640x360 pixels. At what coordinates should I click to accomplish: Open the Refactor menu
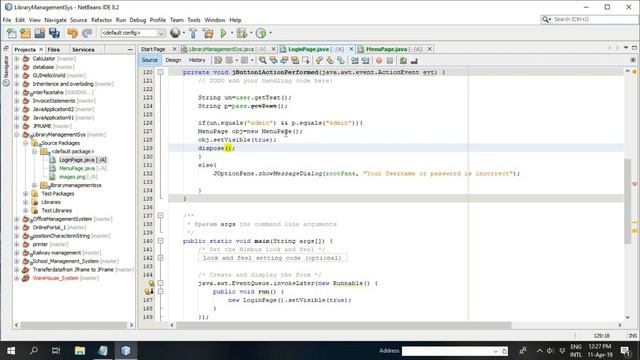click(x=101, y=20)
